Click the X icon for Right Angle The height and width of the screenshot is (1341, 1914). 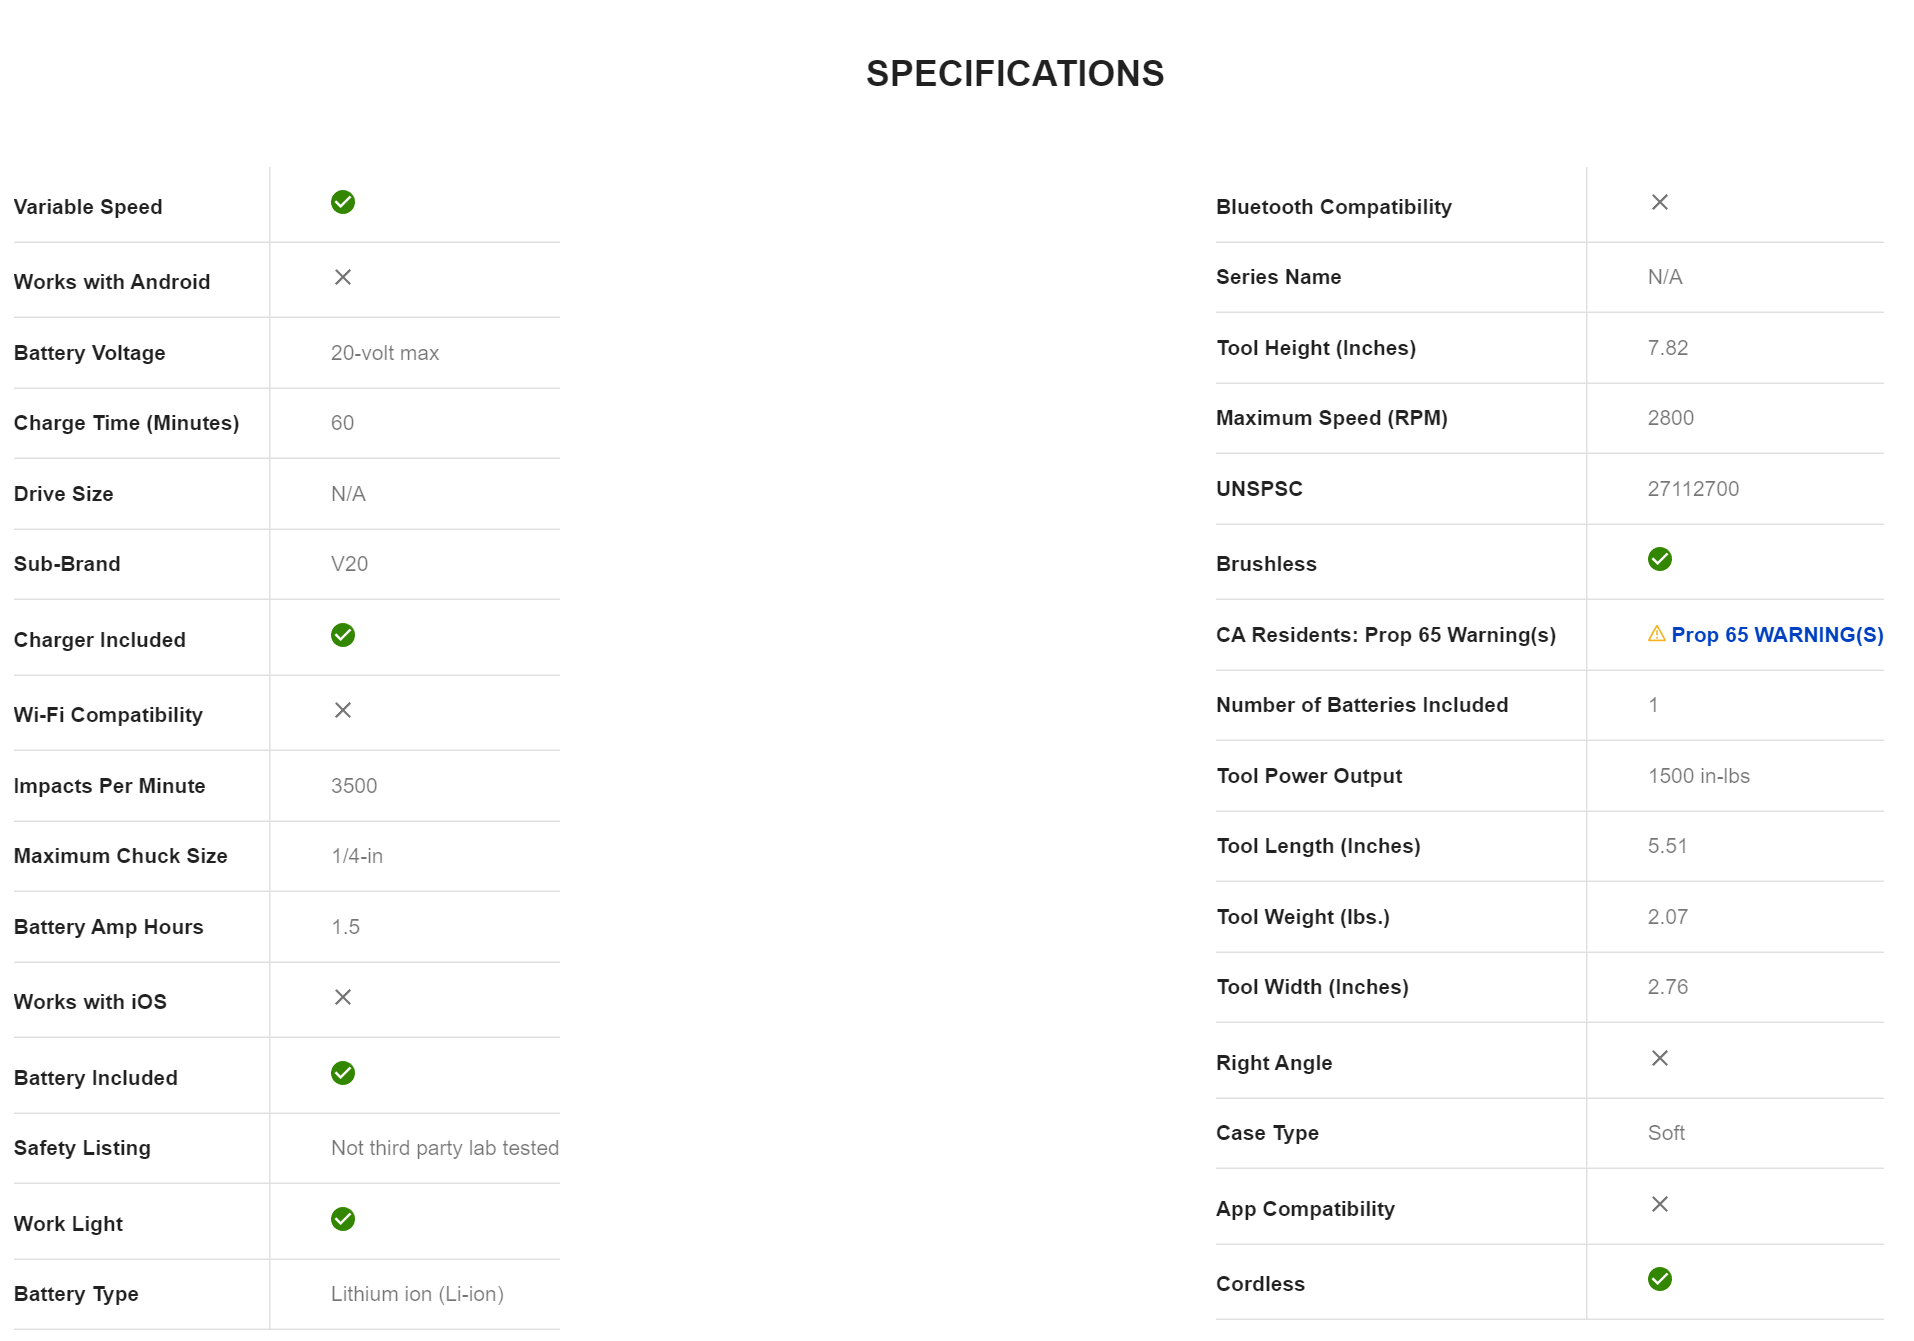click(x=1660, y=1058)
